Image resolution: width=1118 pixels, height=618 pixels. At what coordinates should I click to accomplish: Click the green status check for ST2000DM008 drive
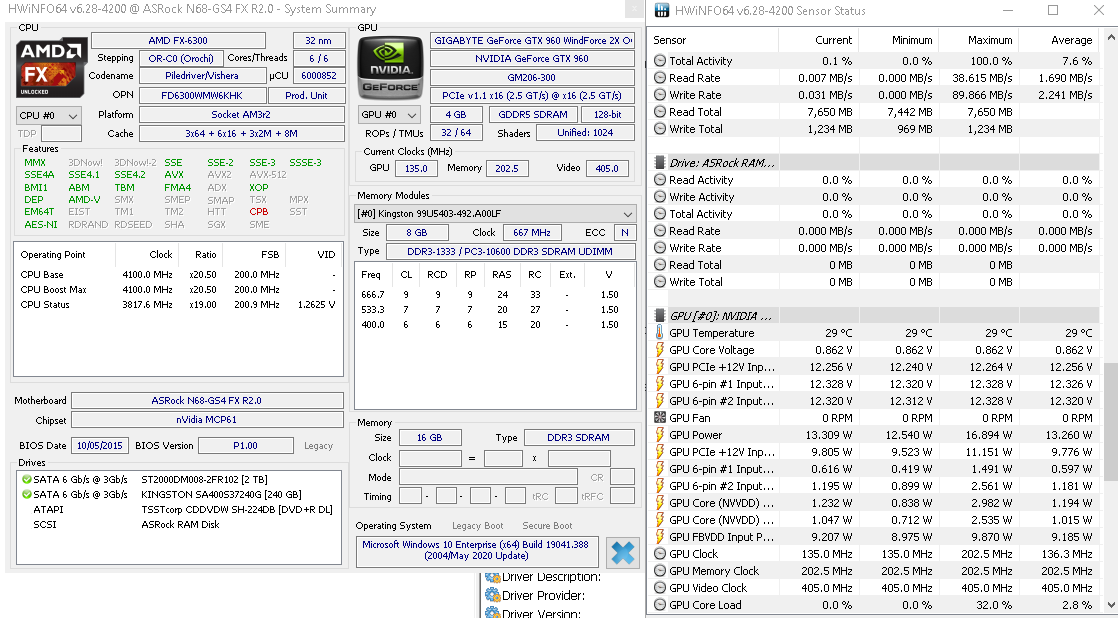click(x=26, y=479)
